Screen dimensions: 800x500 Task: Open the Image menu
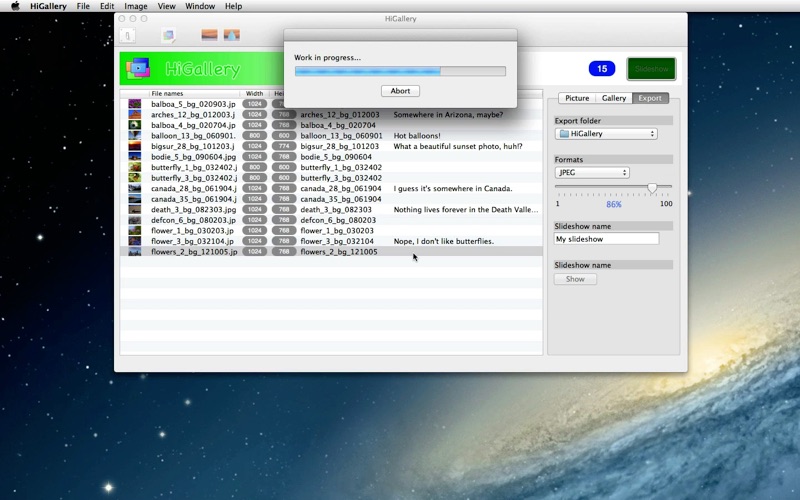(136, 6)
